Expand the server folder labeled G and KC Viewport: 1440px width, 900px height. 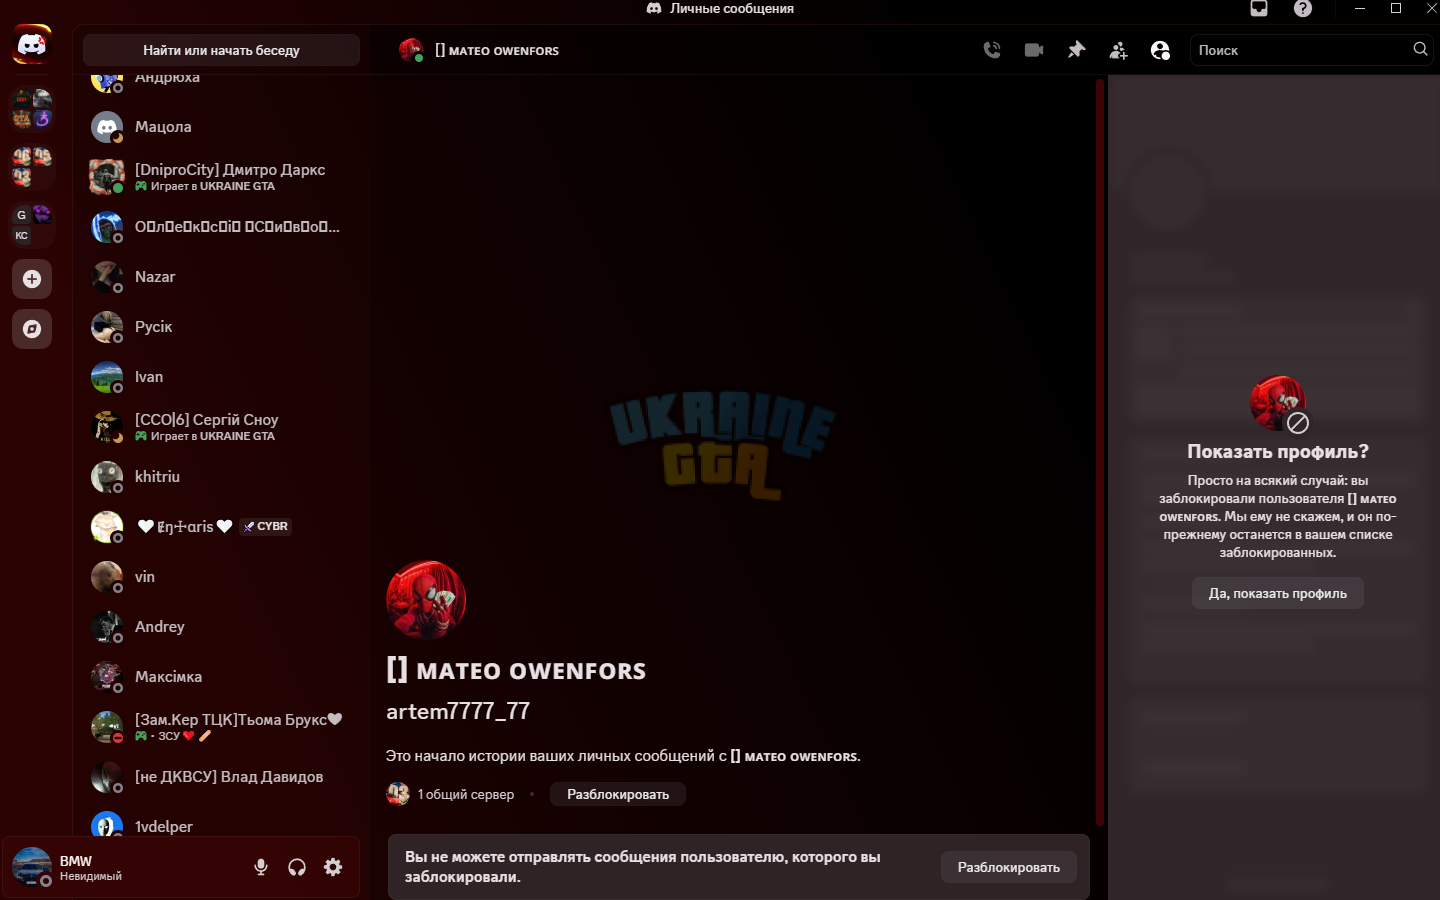coord(32,225)
